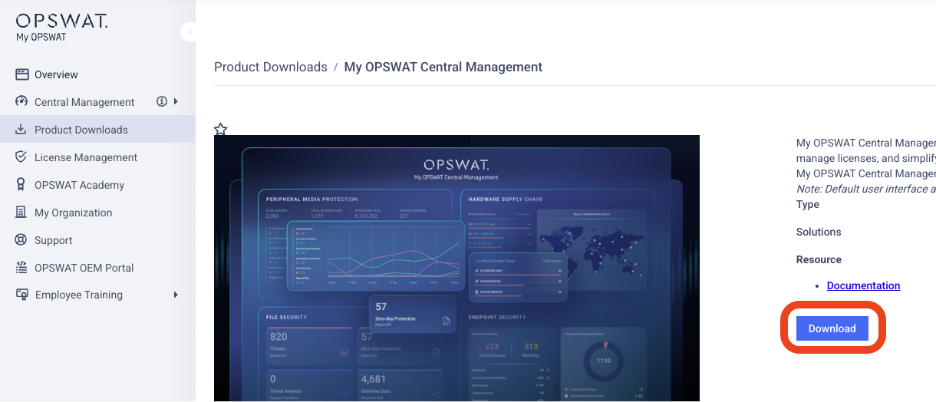Click the Central Management gauge icon
Viewport: 936px width, 402px height.
click(21, 101)
